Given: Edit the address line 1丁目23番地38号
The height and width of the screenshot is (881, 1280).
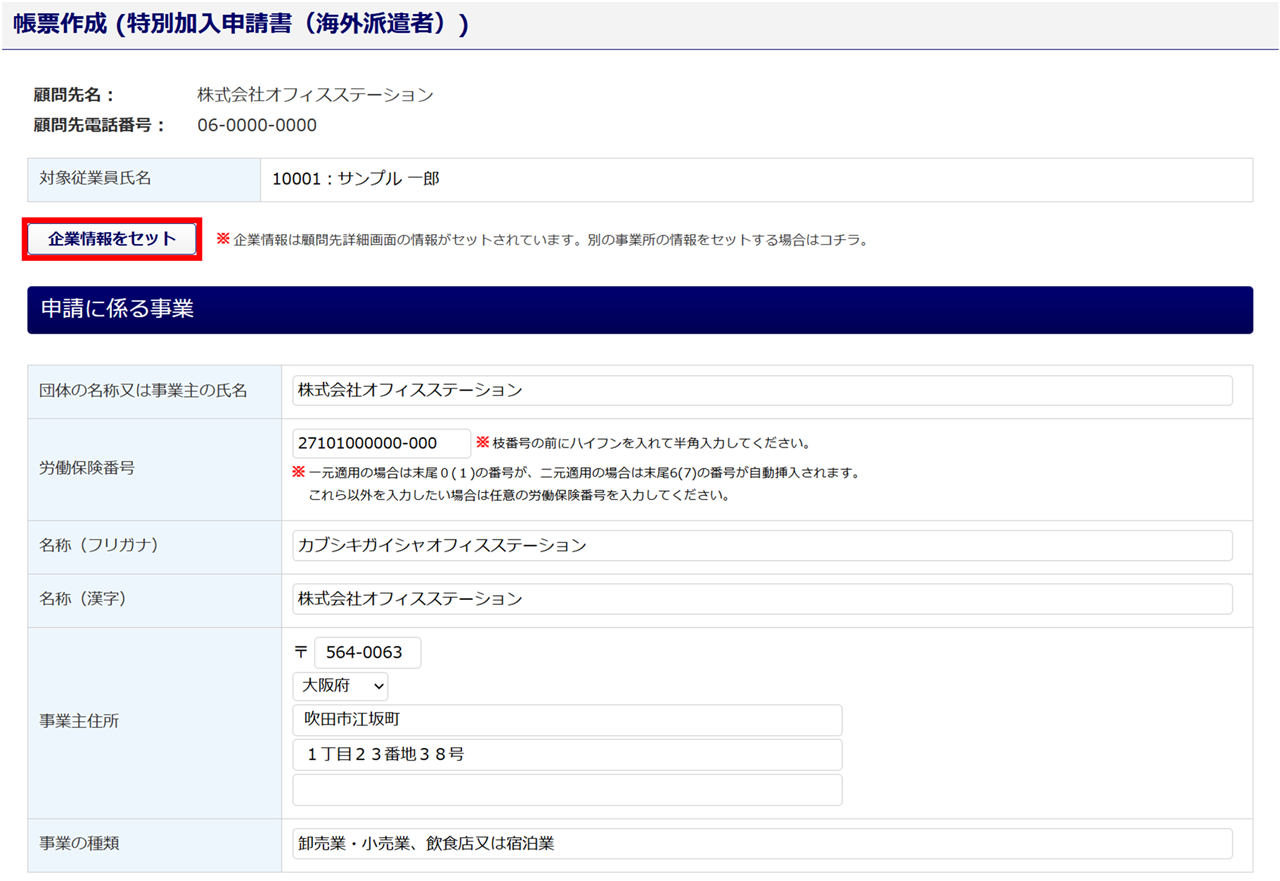Looking at the screenshot, I should click(x=567, y=755).
